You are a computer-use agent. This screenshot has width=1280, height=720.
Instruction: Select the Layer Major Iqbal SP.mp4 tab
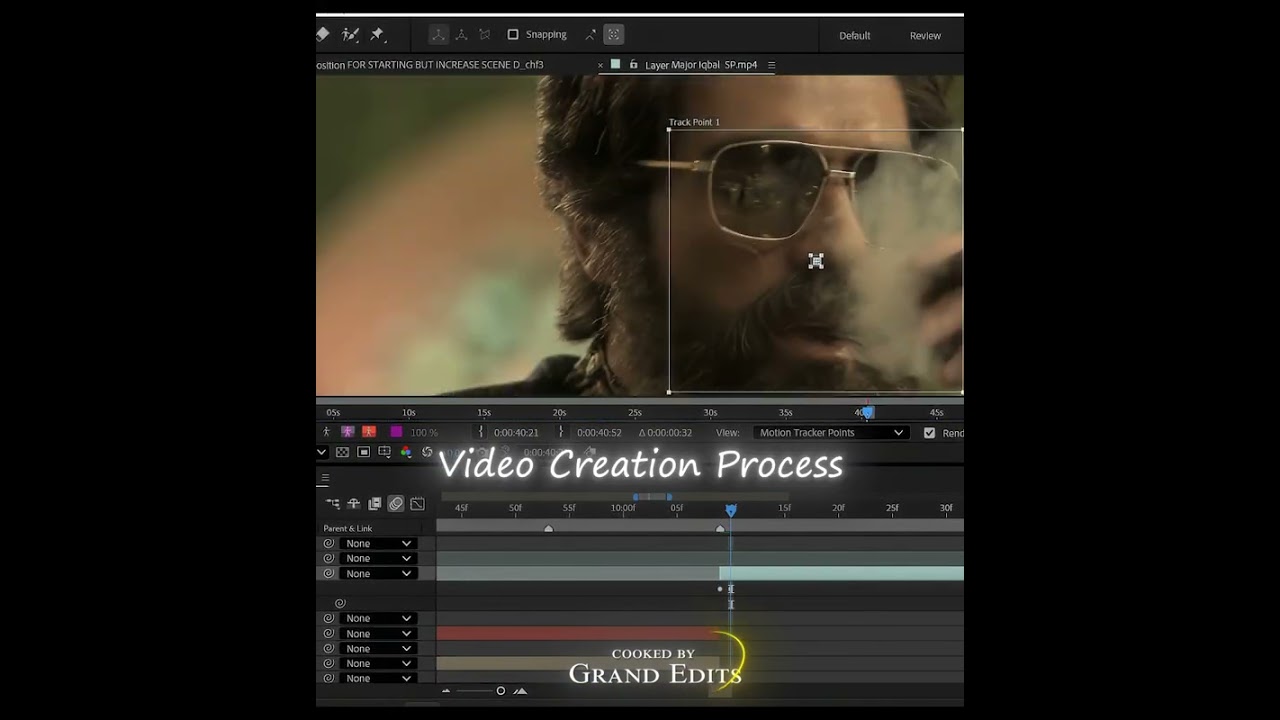click(701, 65)
